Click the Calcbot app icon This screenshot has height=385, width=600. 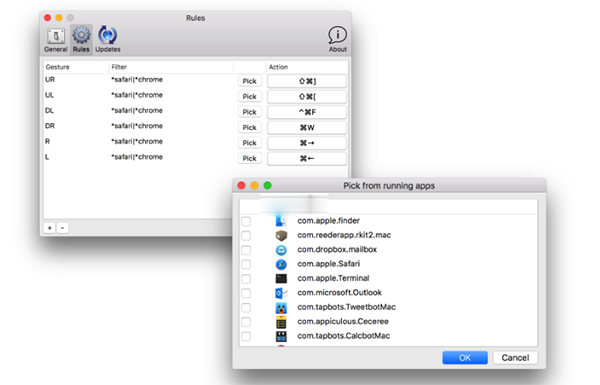click(281, 337)
